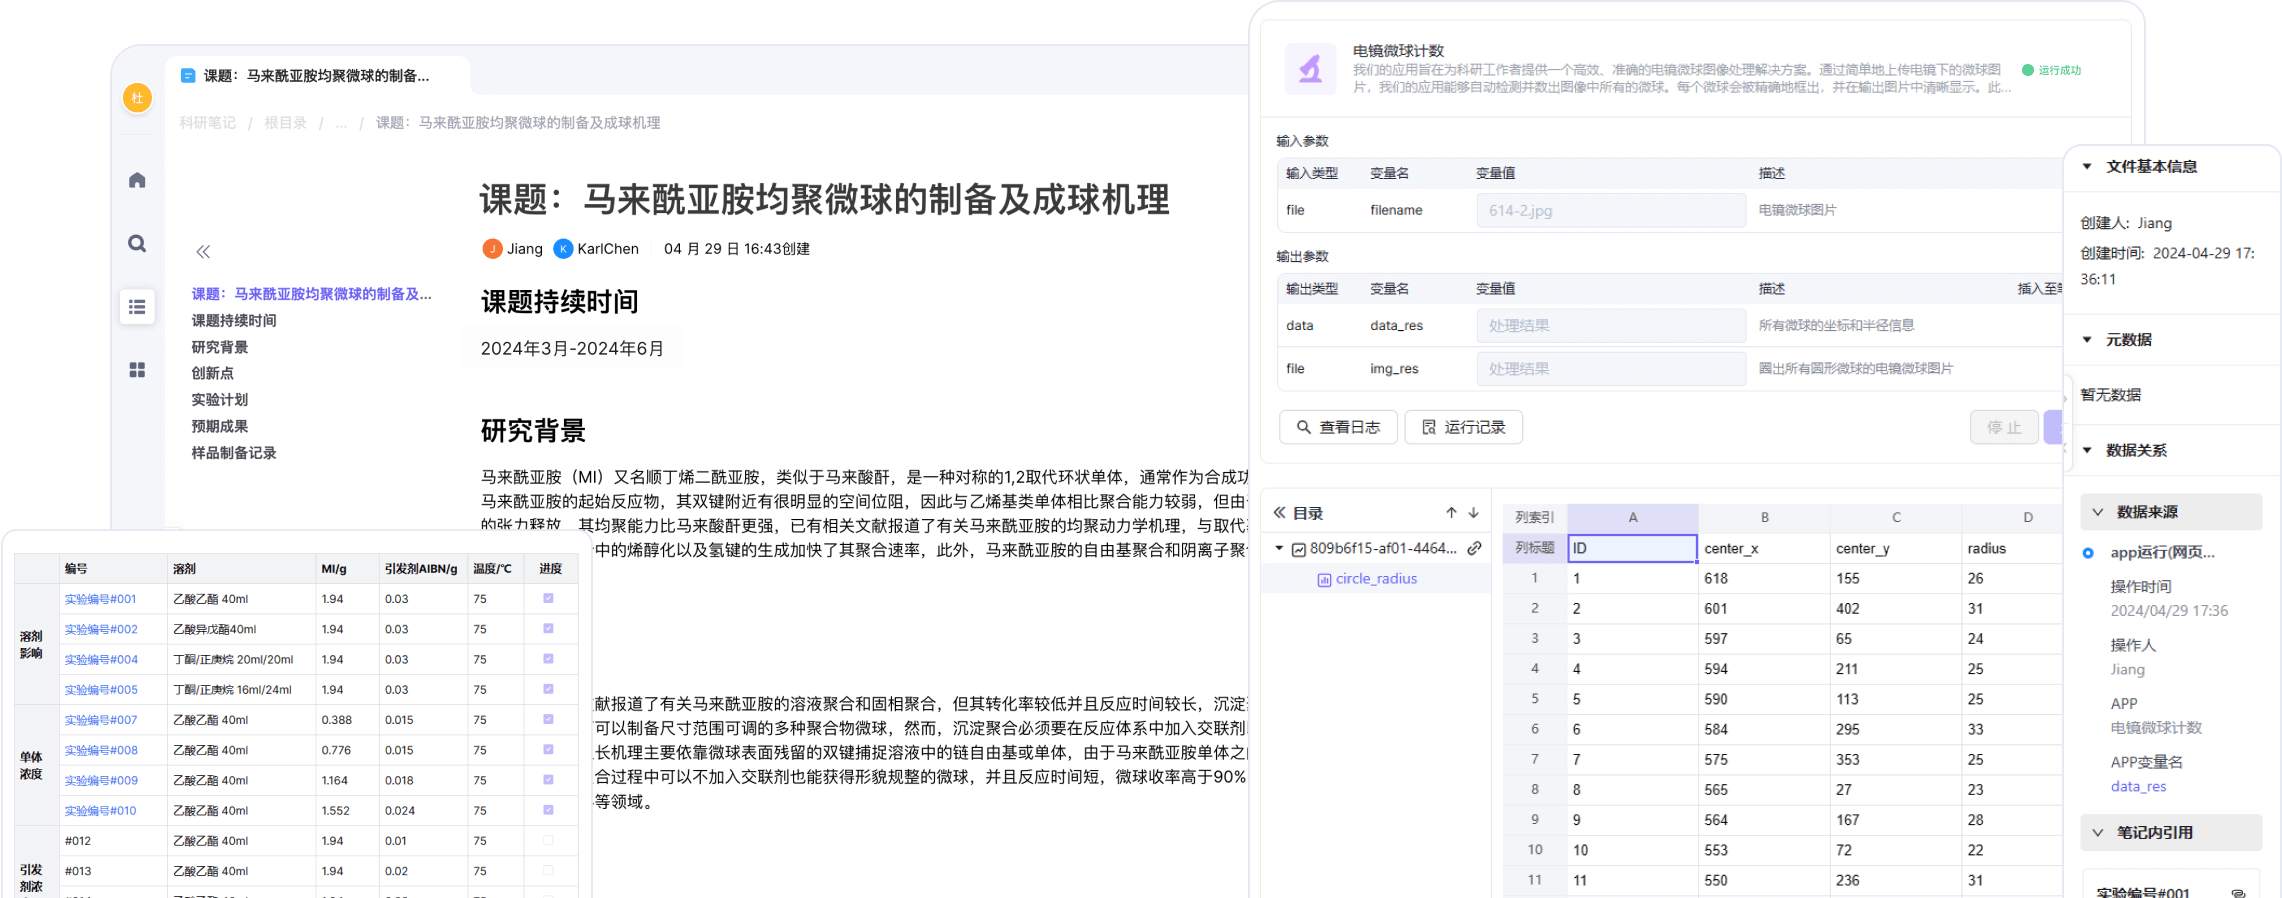Viewport: 2282px width, 898px height.
Task: Toggle progress checkbox for 实验编号#001
Action: coord(548,599)
